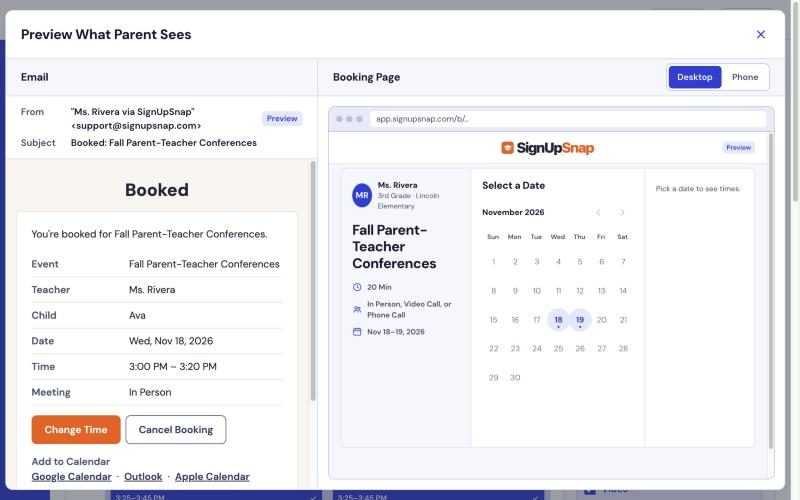Click the orange Change Time button
800x500 pixels.
click(76, 430)
